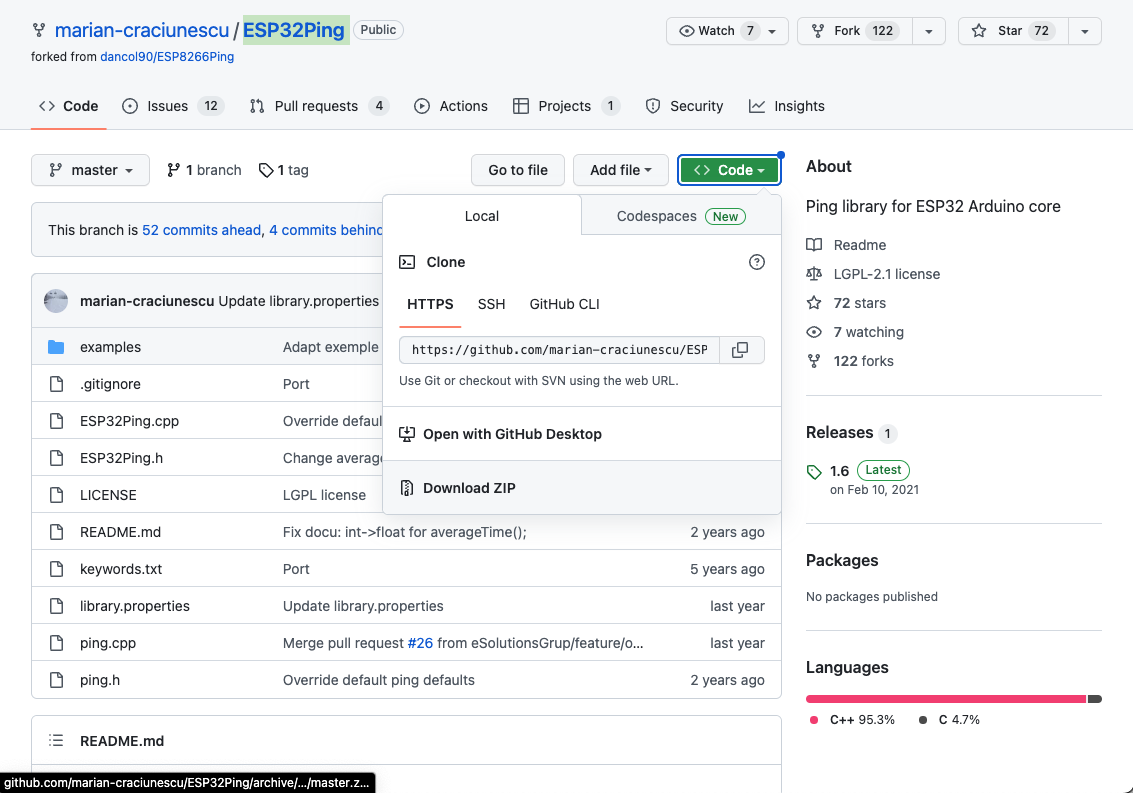Open pull request #26 link
1133x793 pixels.
pyautogui.click(x=420, y=643)
